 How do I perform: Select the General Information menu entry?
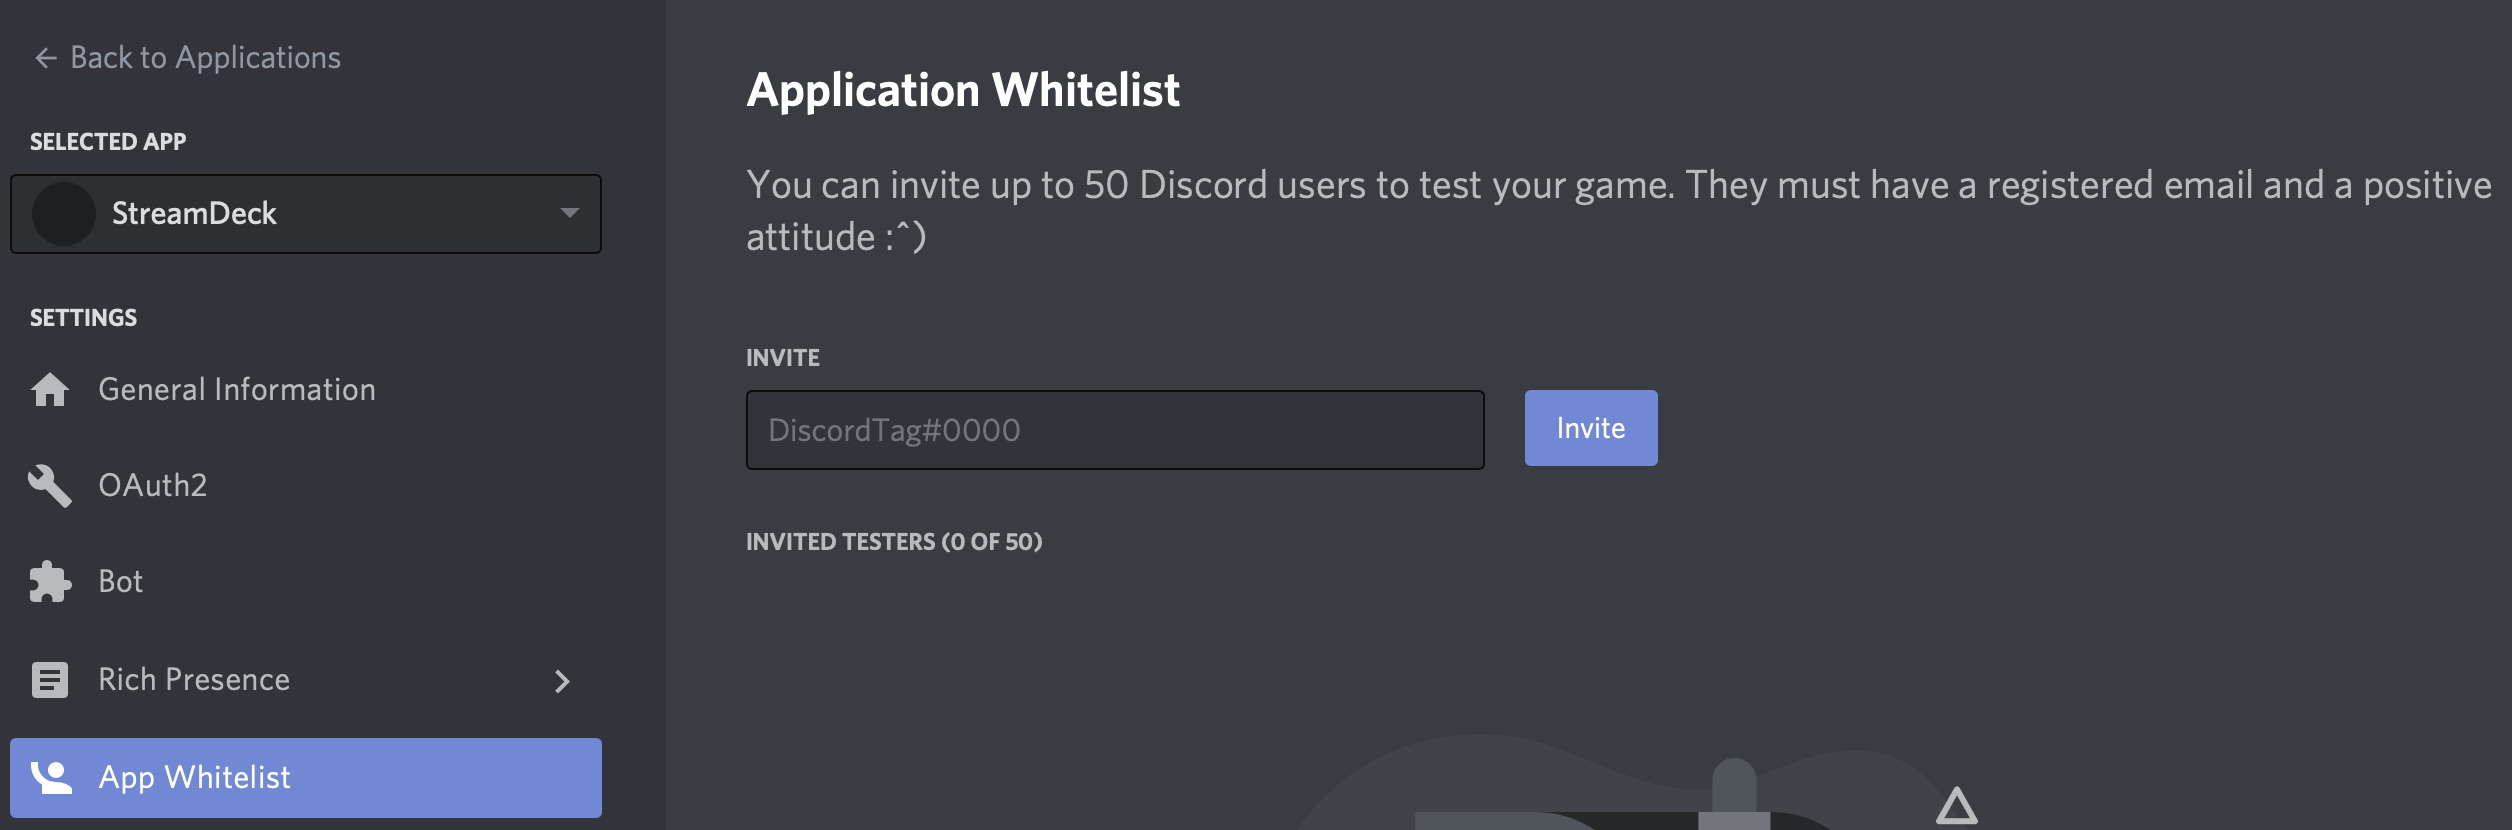(237, 389)
